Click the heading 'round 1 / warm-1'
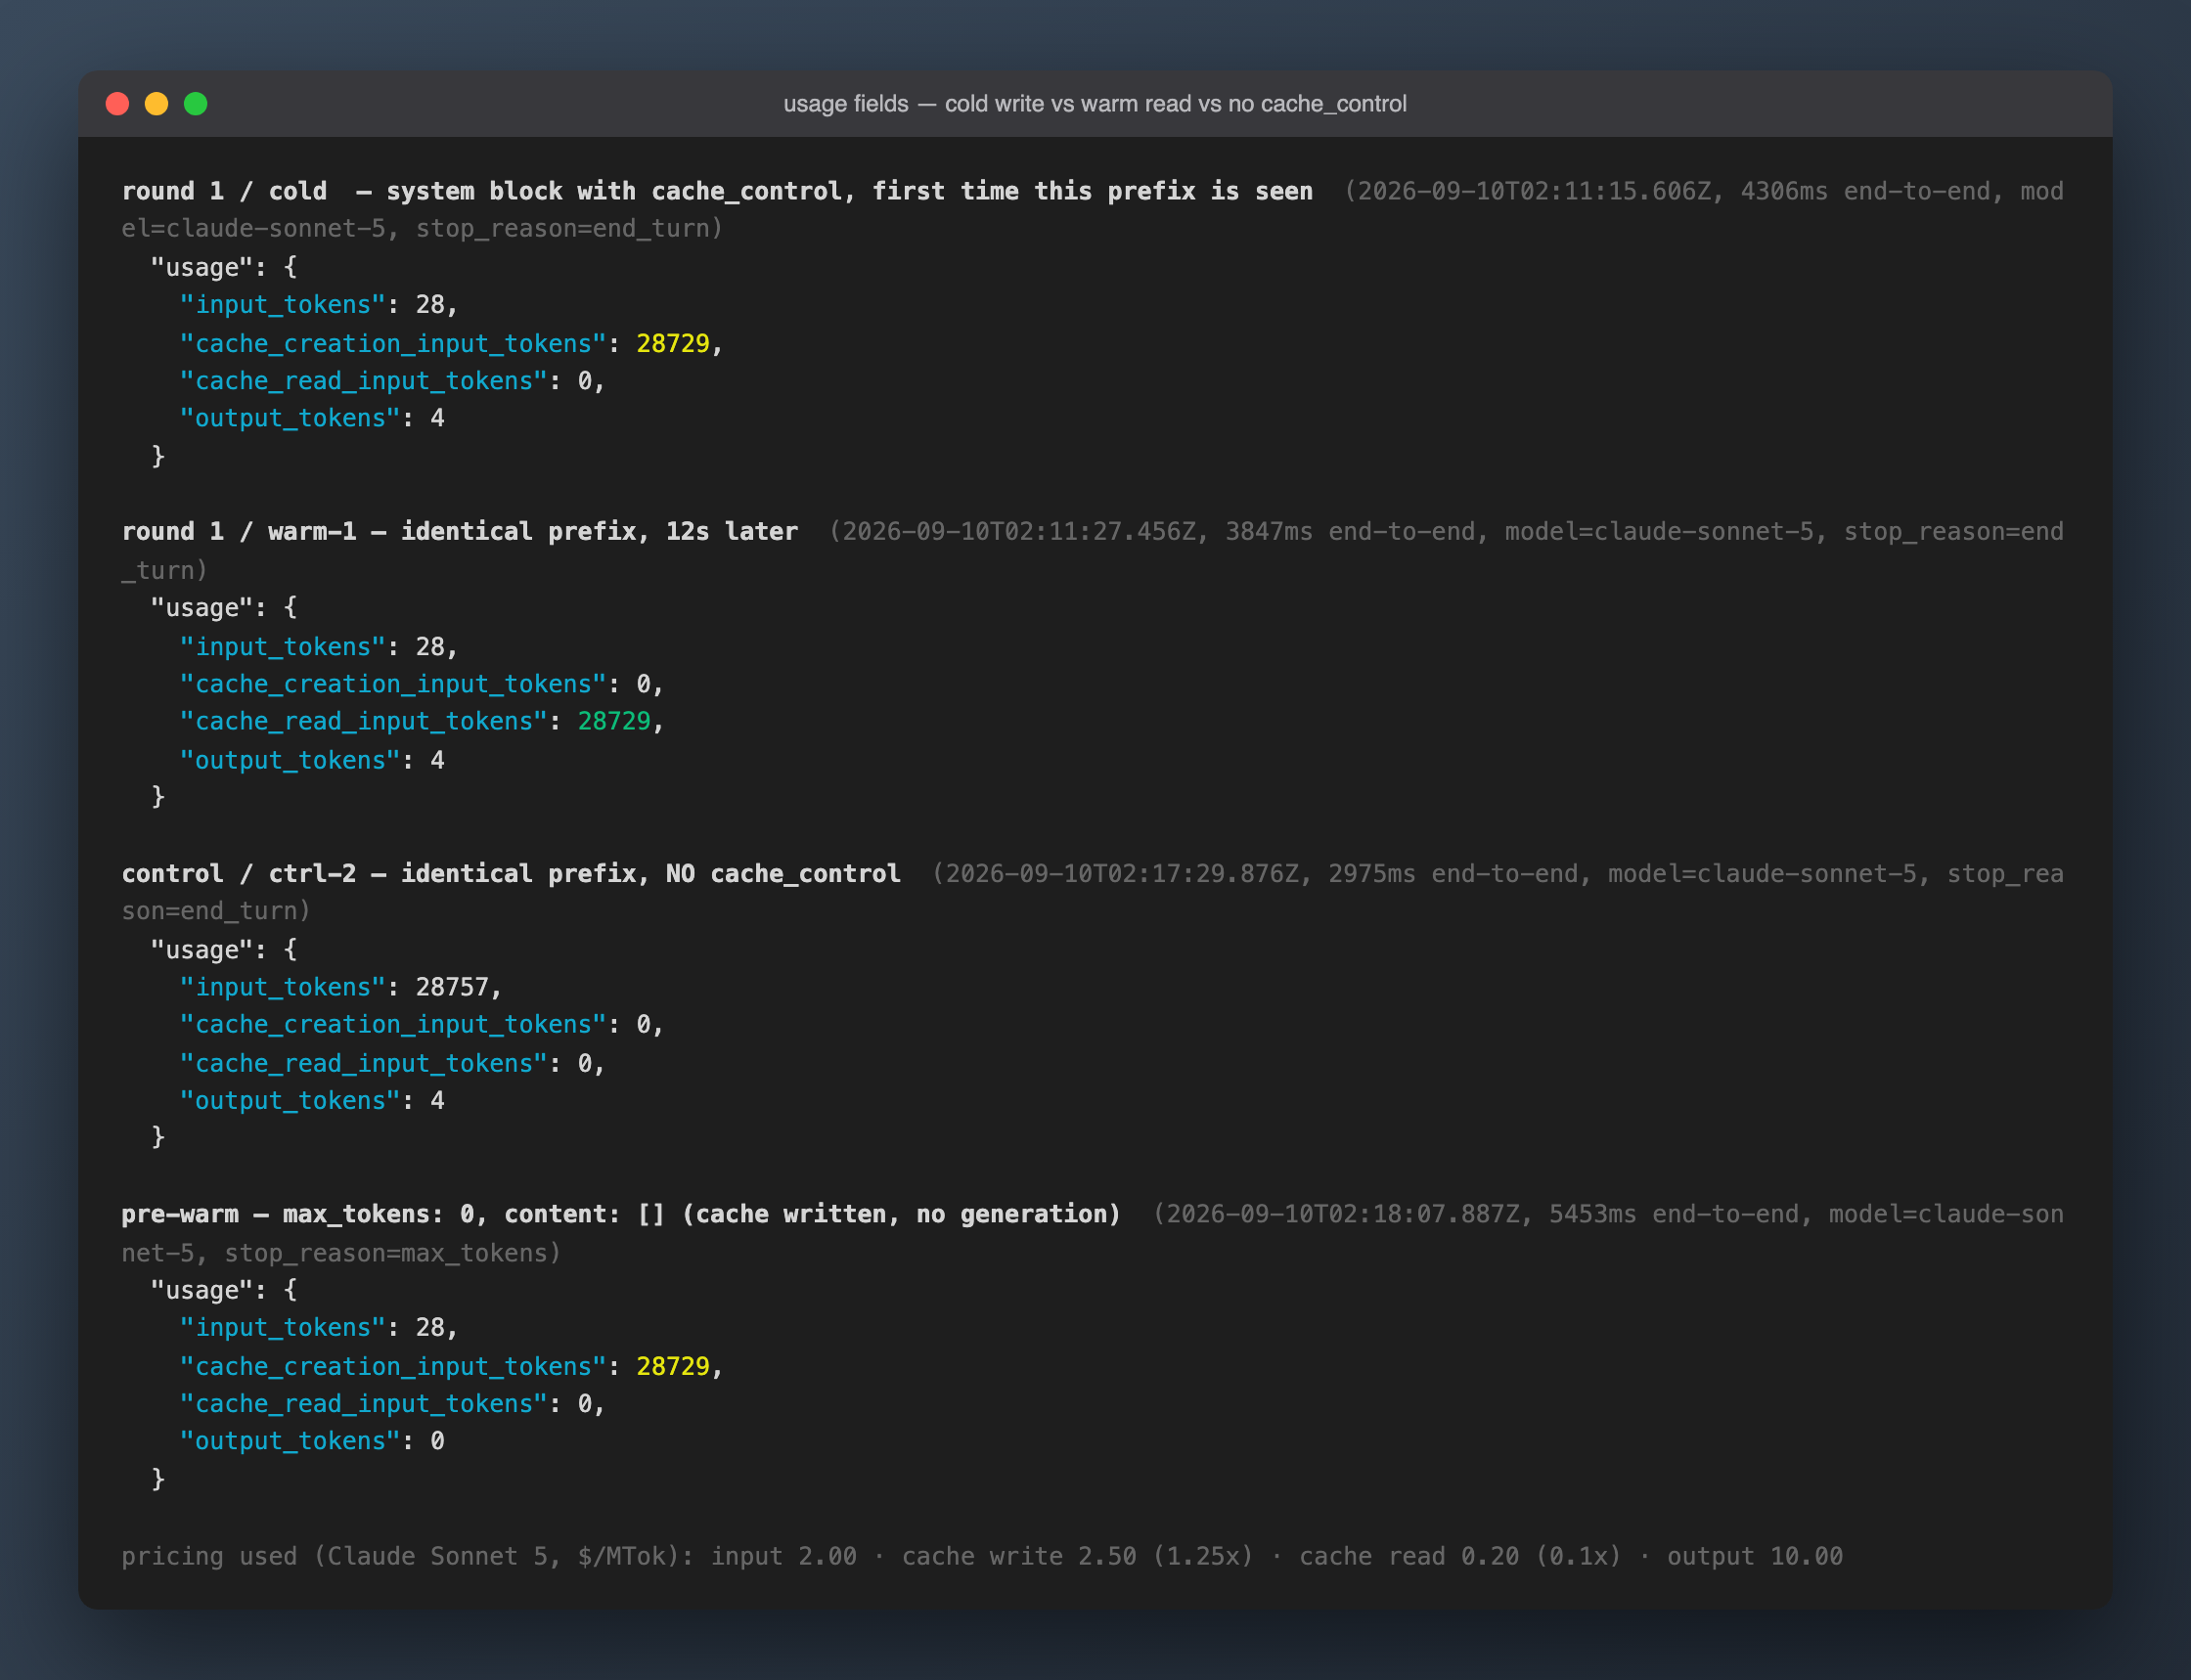Viewport: 2191px width, 1680px height. tap(239, 531)
